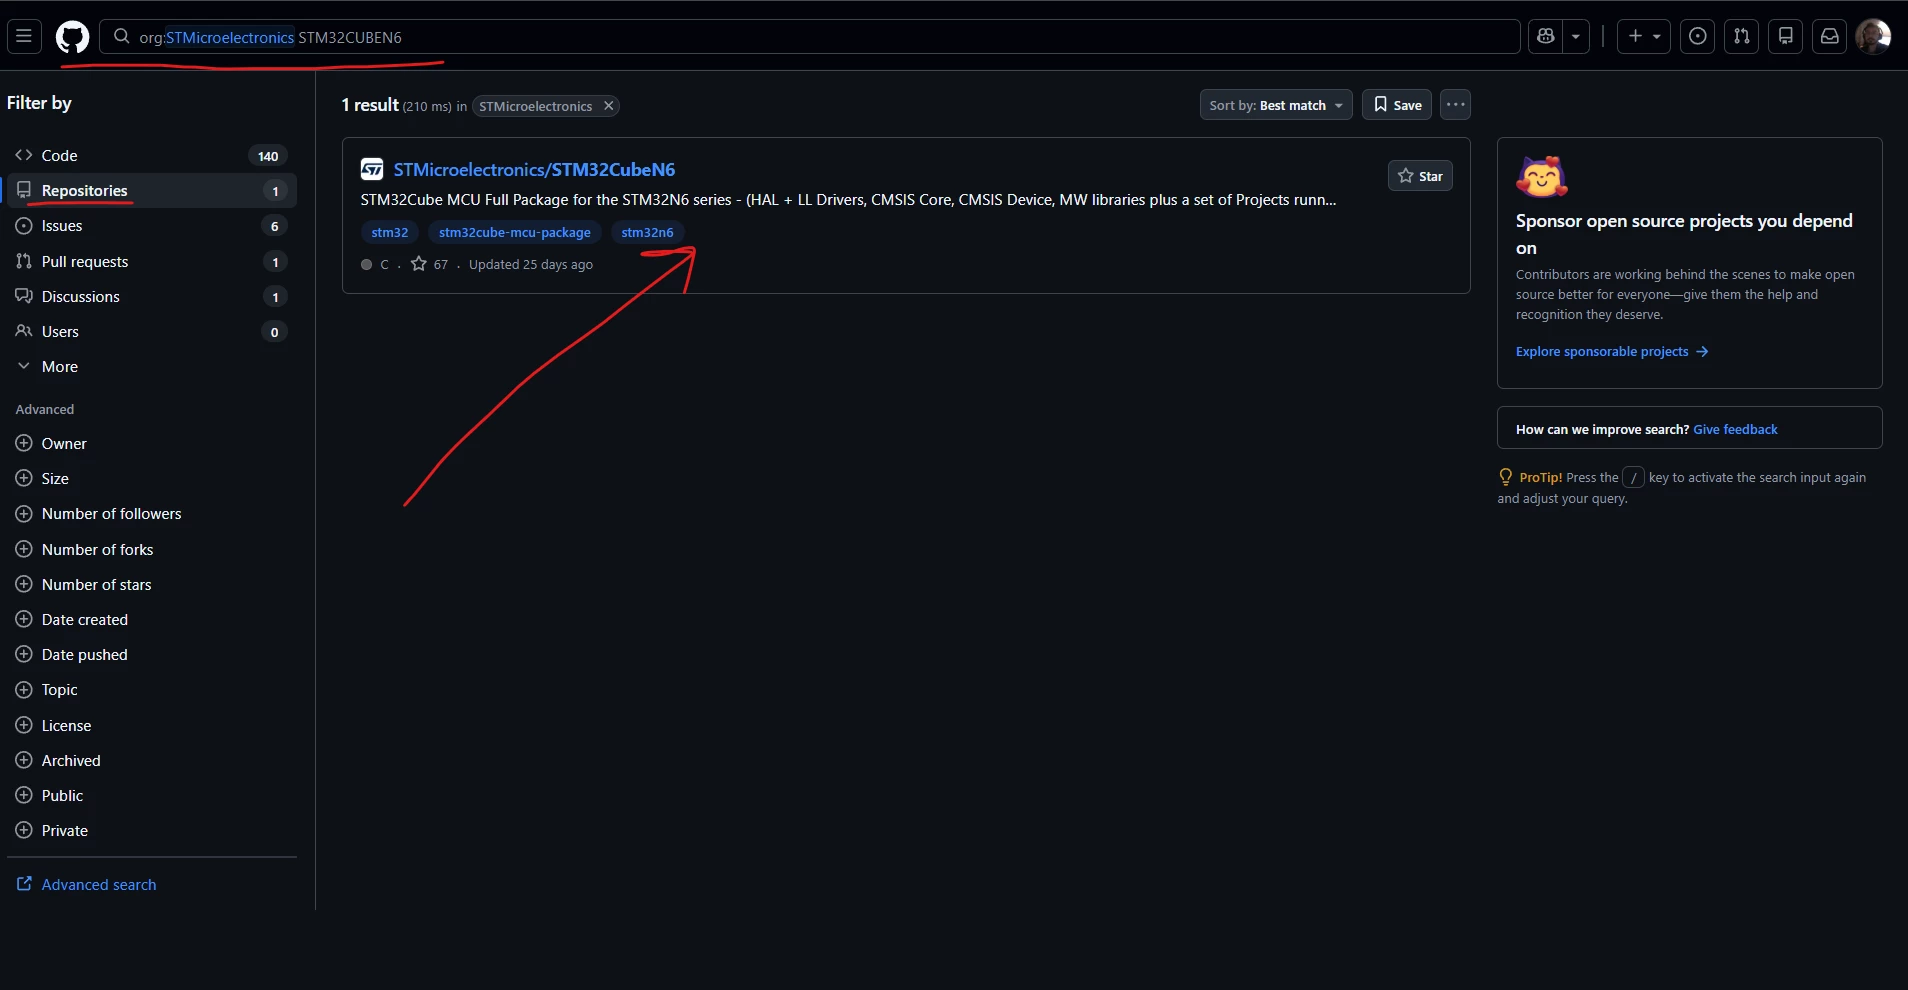Filter results by Issues

pos(152,226)
